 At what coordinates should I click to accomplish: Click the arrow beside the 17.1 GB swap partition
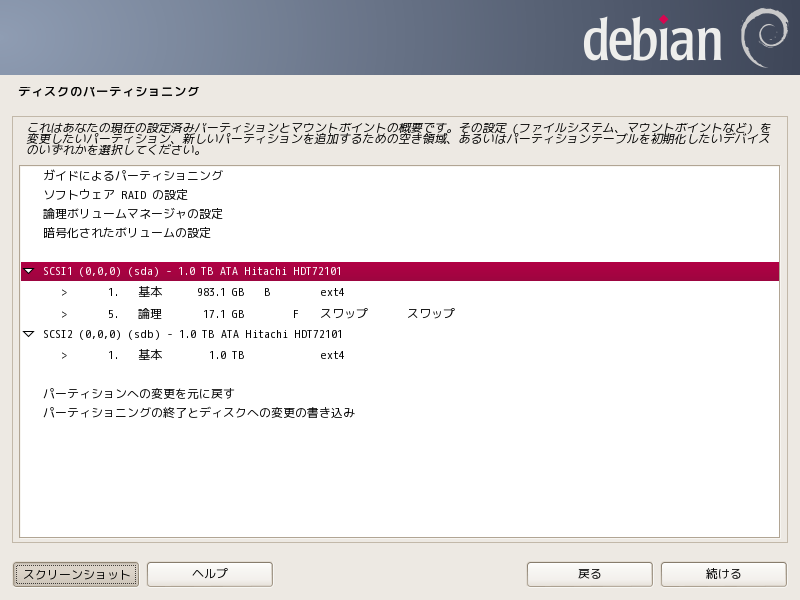[x=64, y=314]
